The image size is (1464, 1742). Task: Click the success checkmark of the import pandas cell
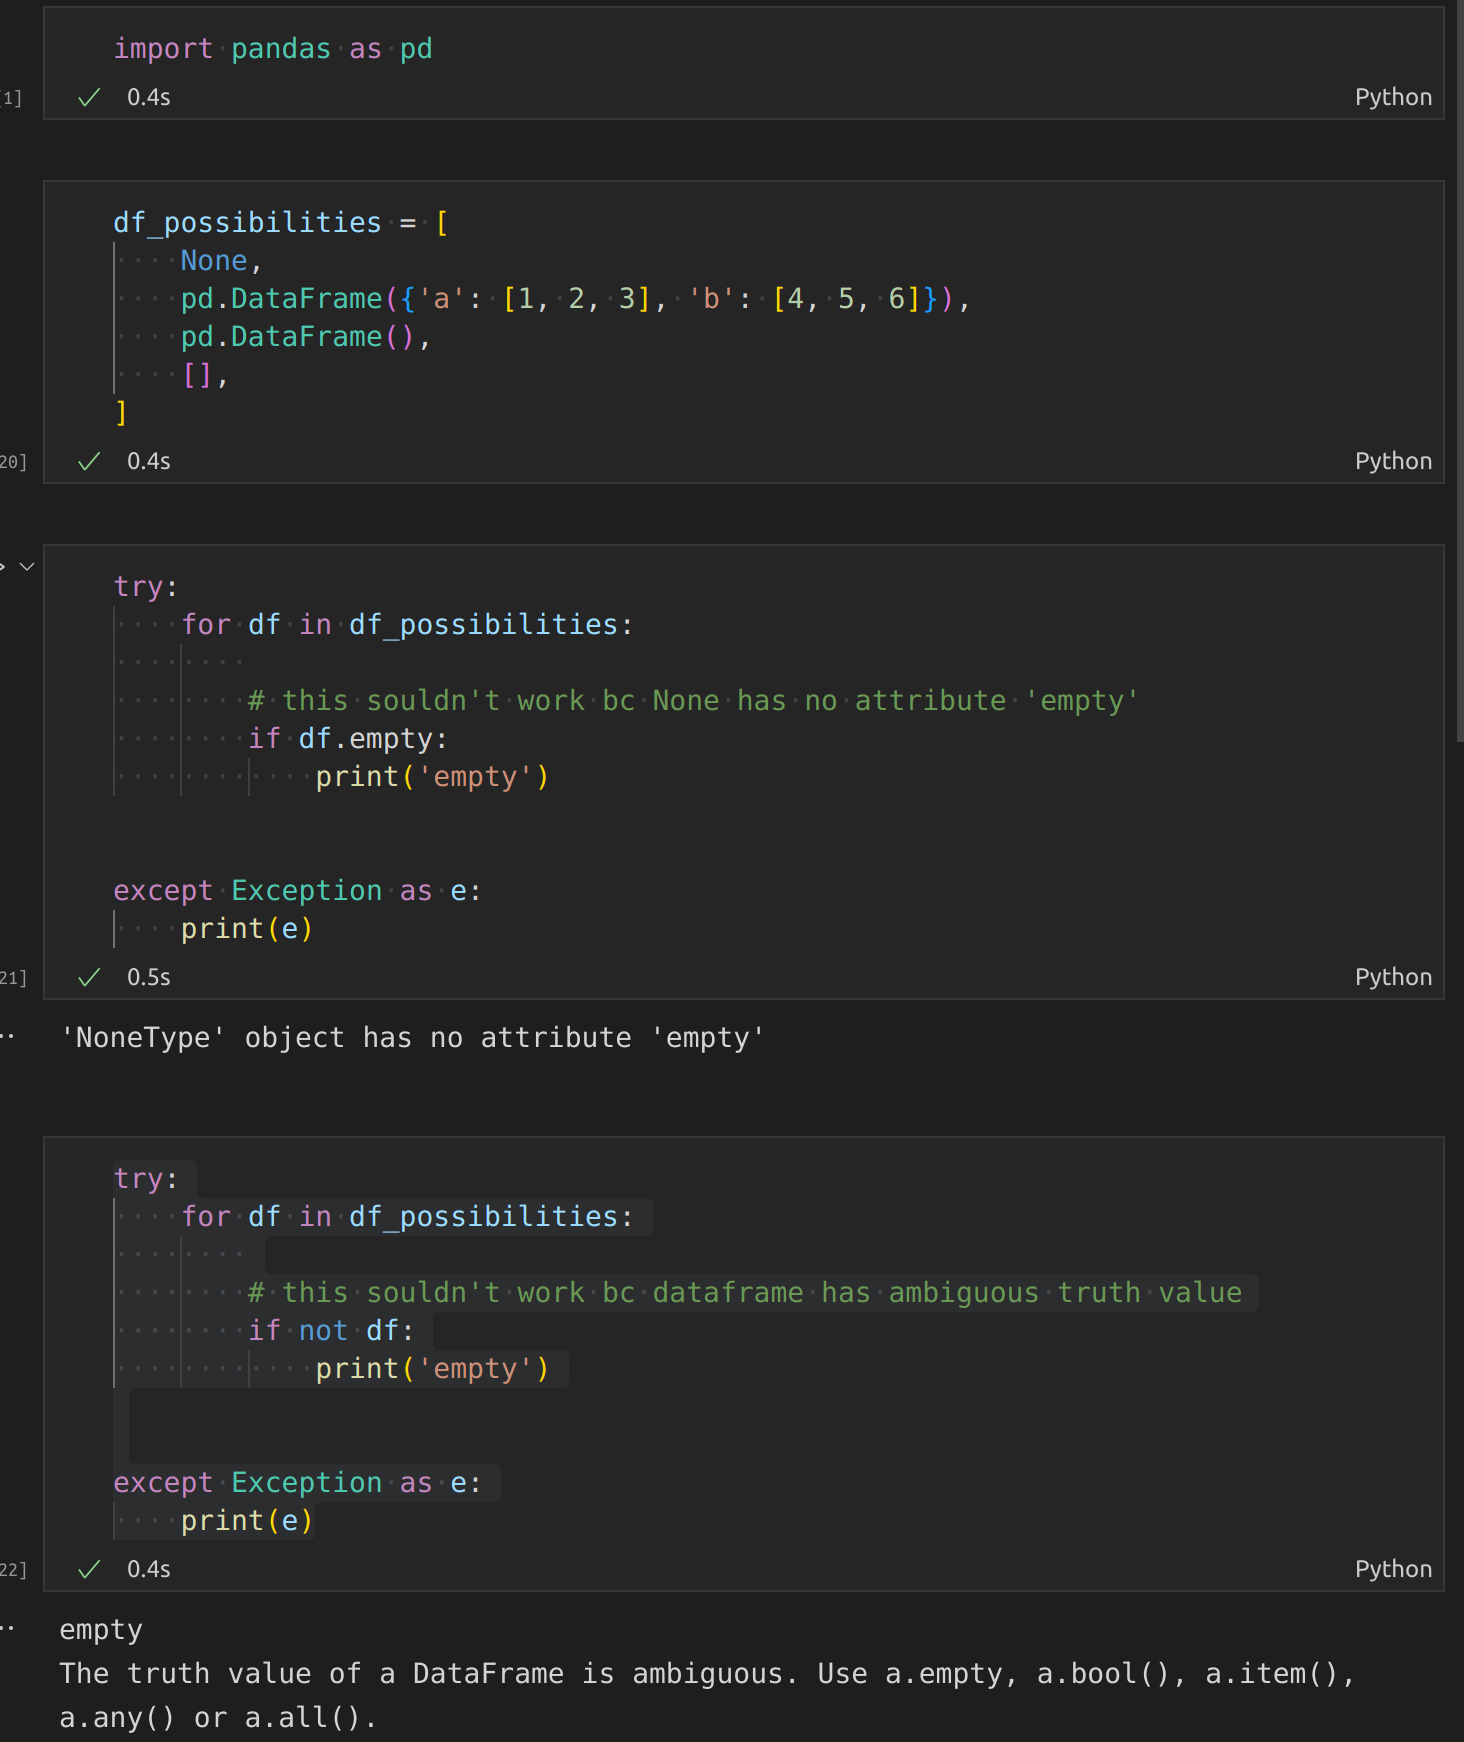(x=89, y=97)
